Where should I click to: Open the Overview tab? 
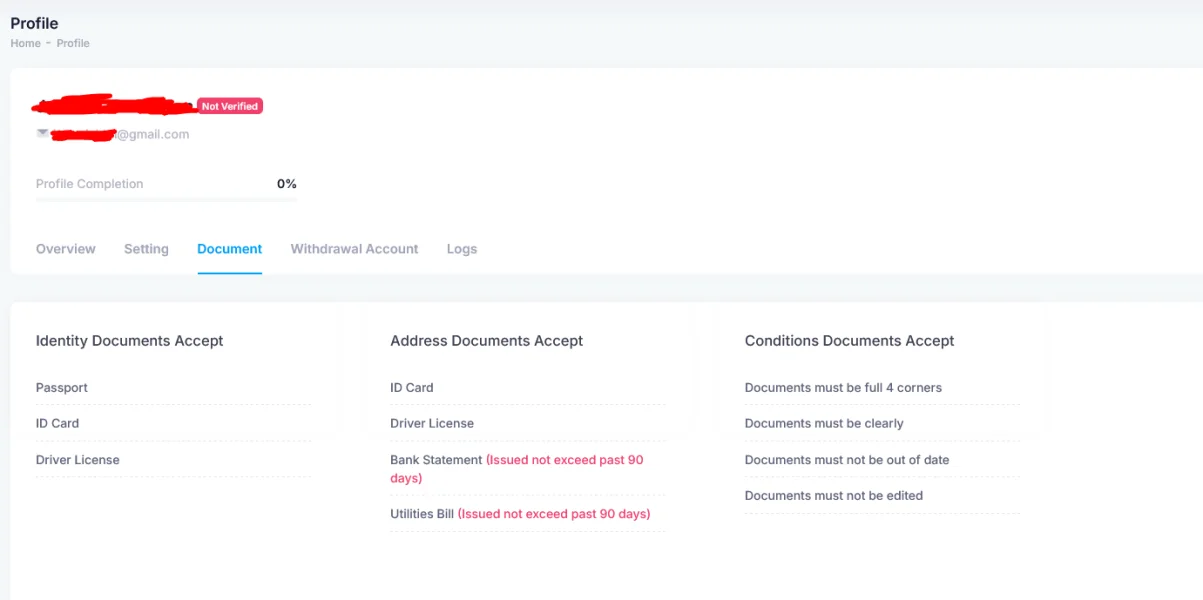(x=66, y=249)
